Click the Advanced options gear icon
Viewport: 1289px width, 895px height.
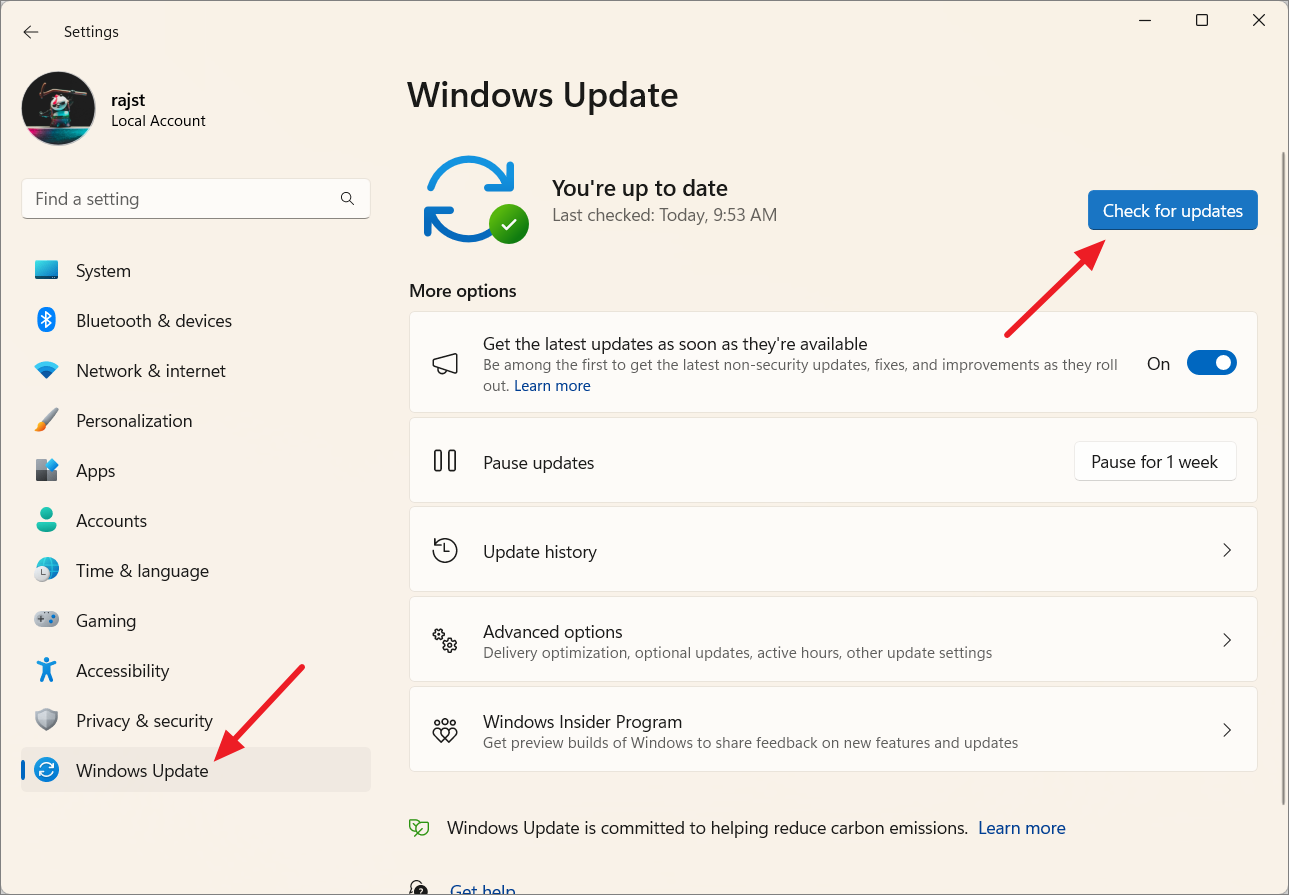click(x=445, y=640)
